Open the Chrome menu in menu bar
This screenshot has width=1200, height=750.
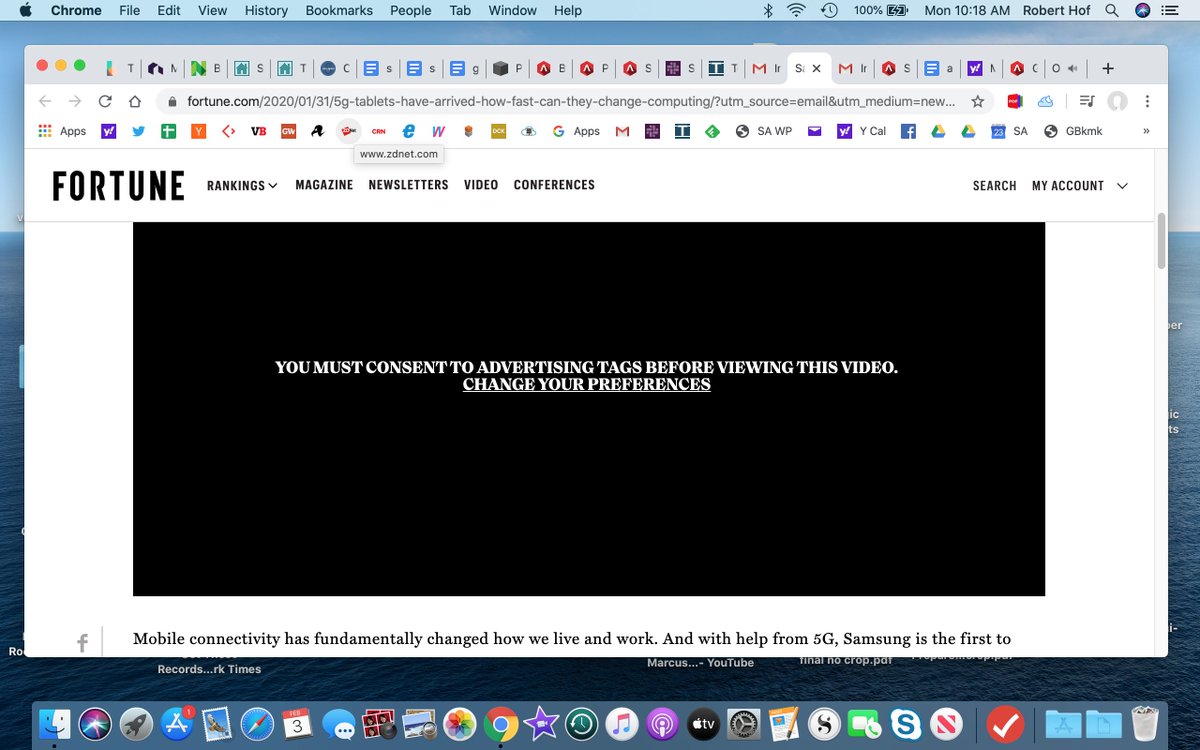[x=76, y=10]
